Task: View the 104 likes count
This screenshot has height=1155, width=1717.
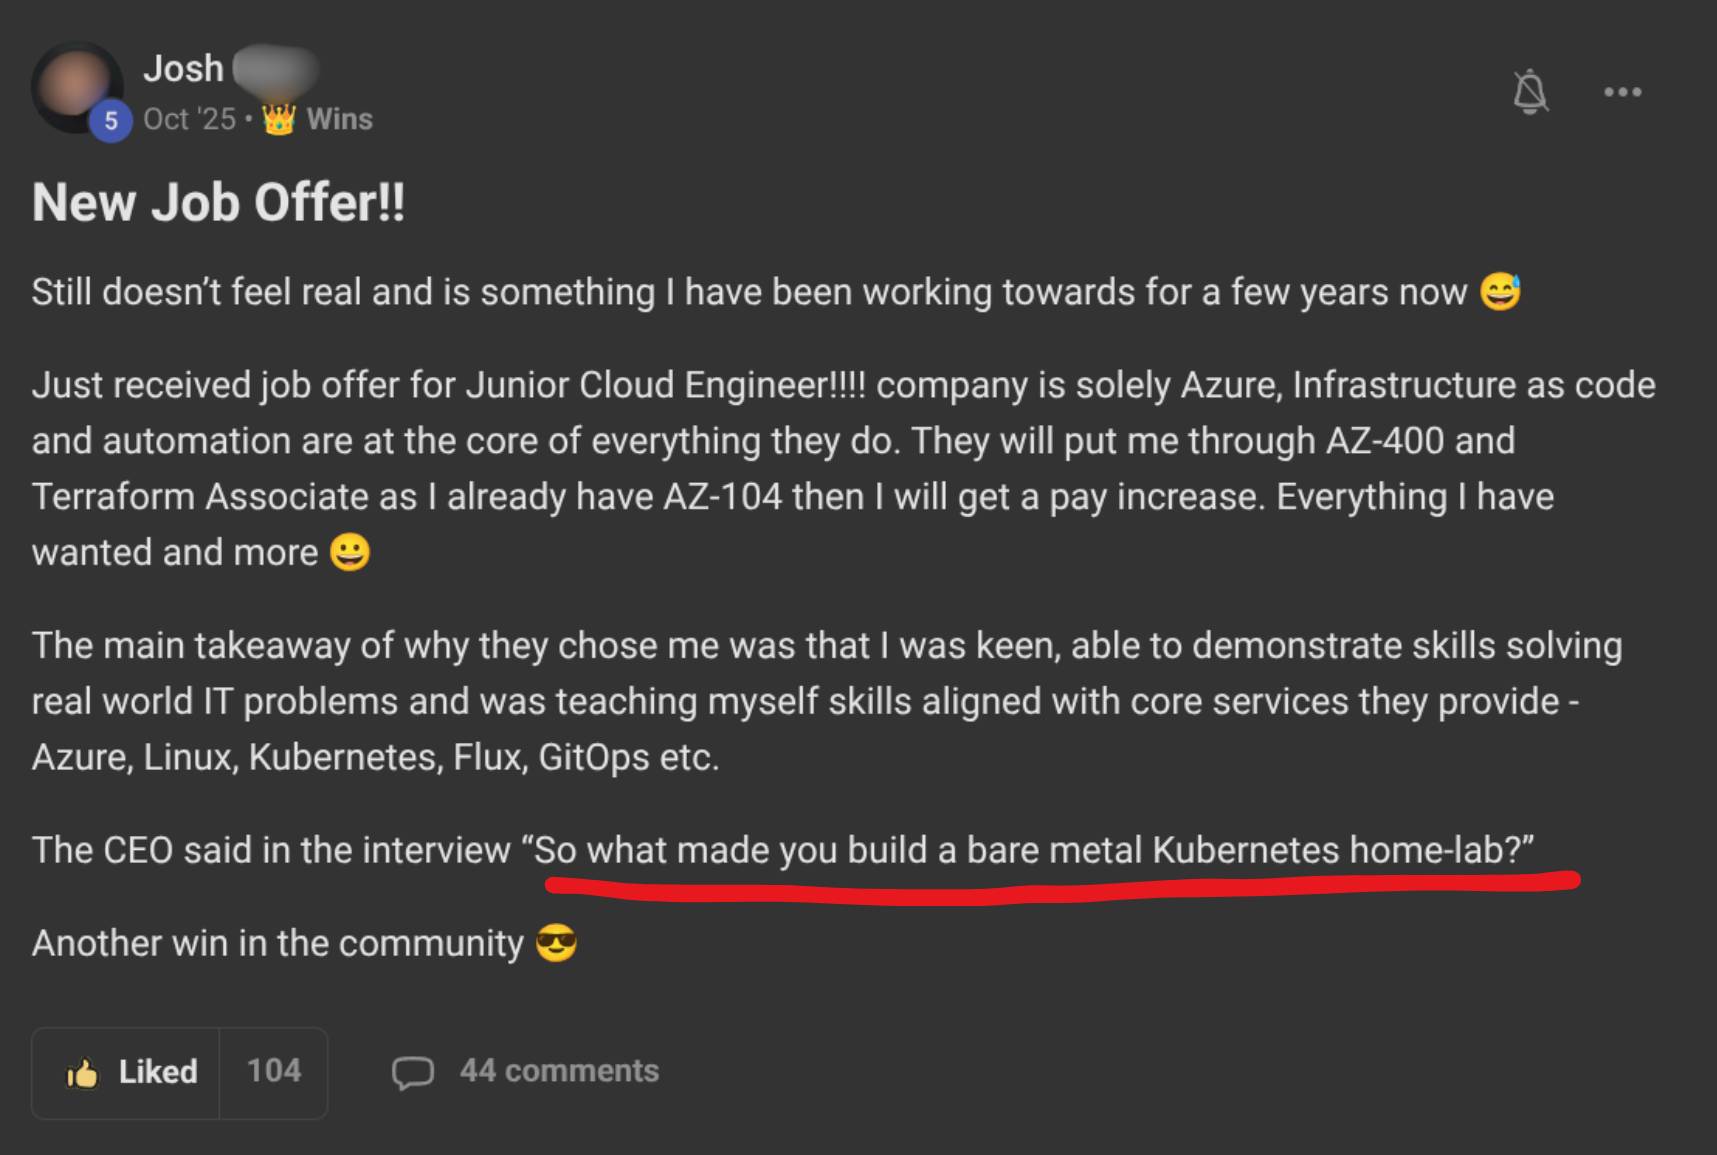Action: pos(274,1072)
